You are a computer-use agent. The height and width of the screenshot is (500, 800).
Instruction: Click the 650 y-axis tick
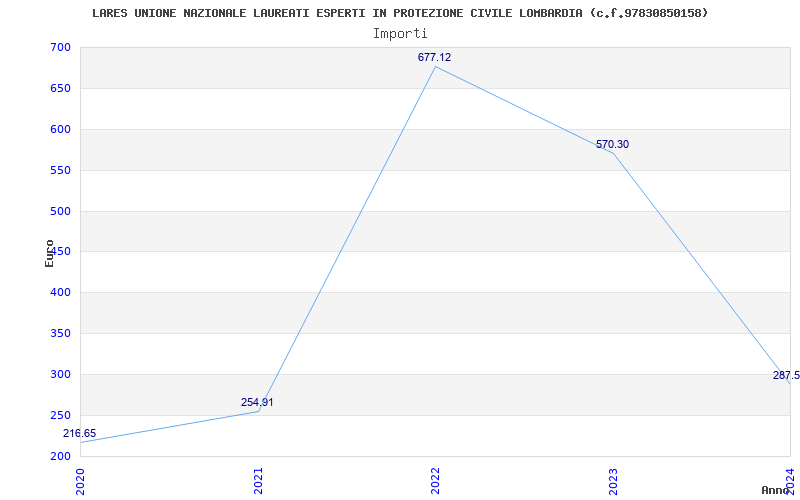click(60, 88)
